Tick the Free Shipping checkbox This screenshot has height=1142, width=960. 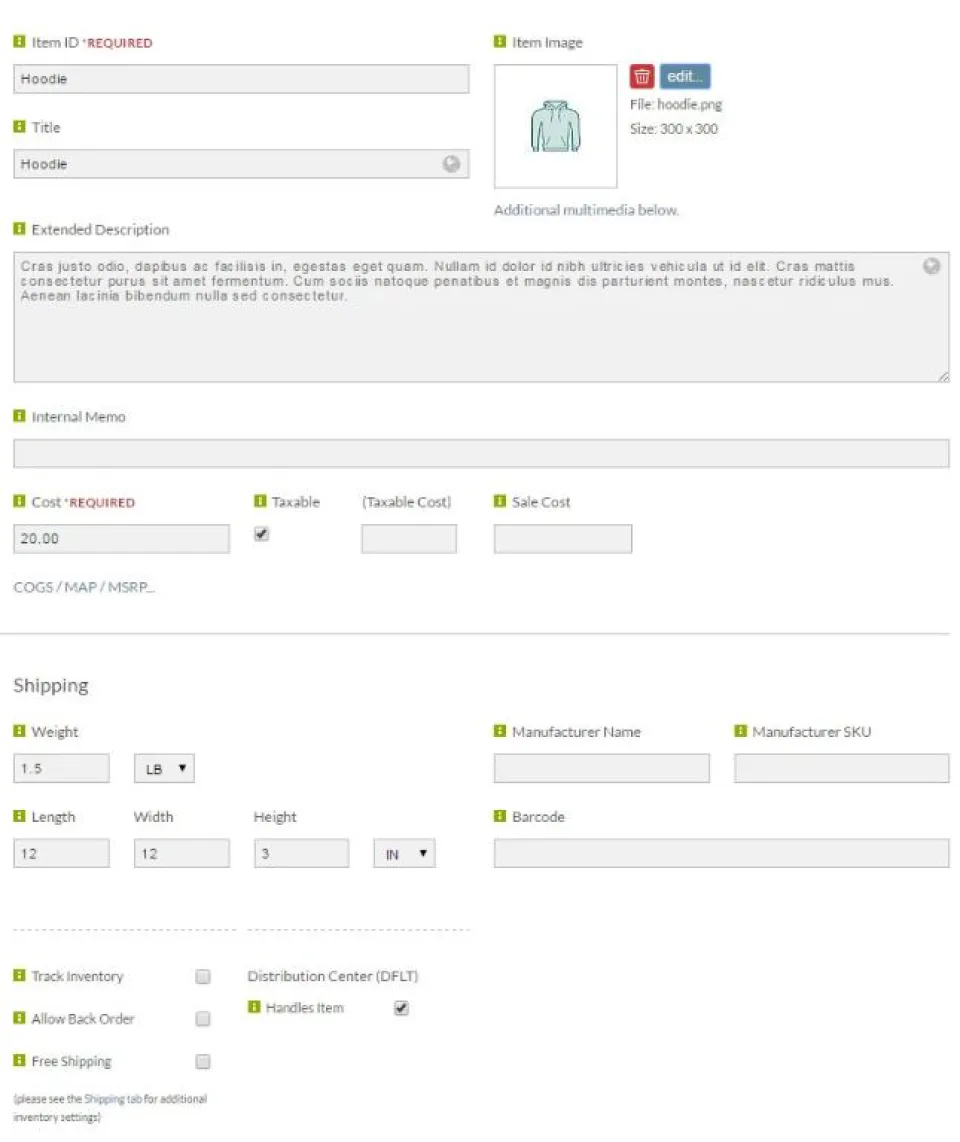pos(203,1061)
